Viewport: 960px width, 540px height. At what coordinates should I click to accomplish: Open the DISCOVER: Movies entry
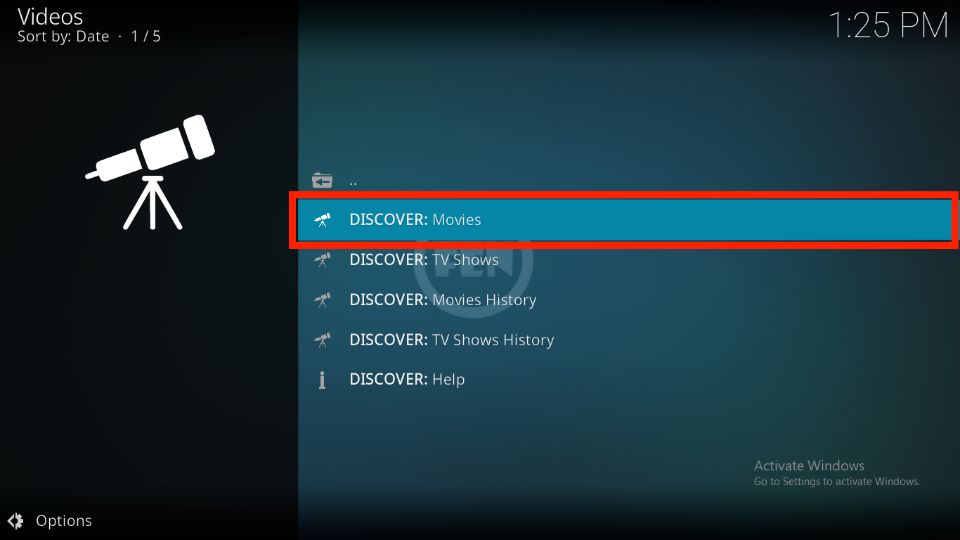(624, 220)
